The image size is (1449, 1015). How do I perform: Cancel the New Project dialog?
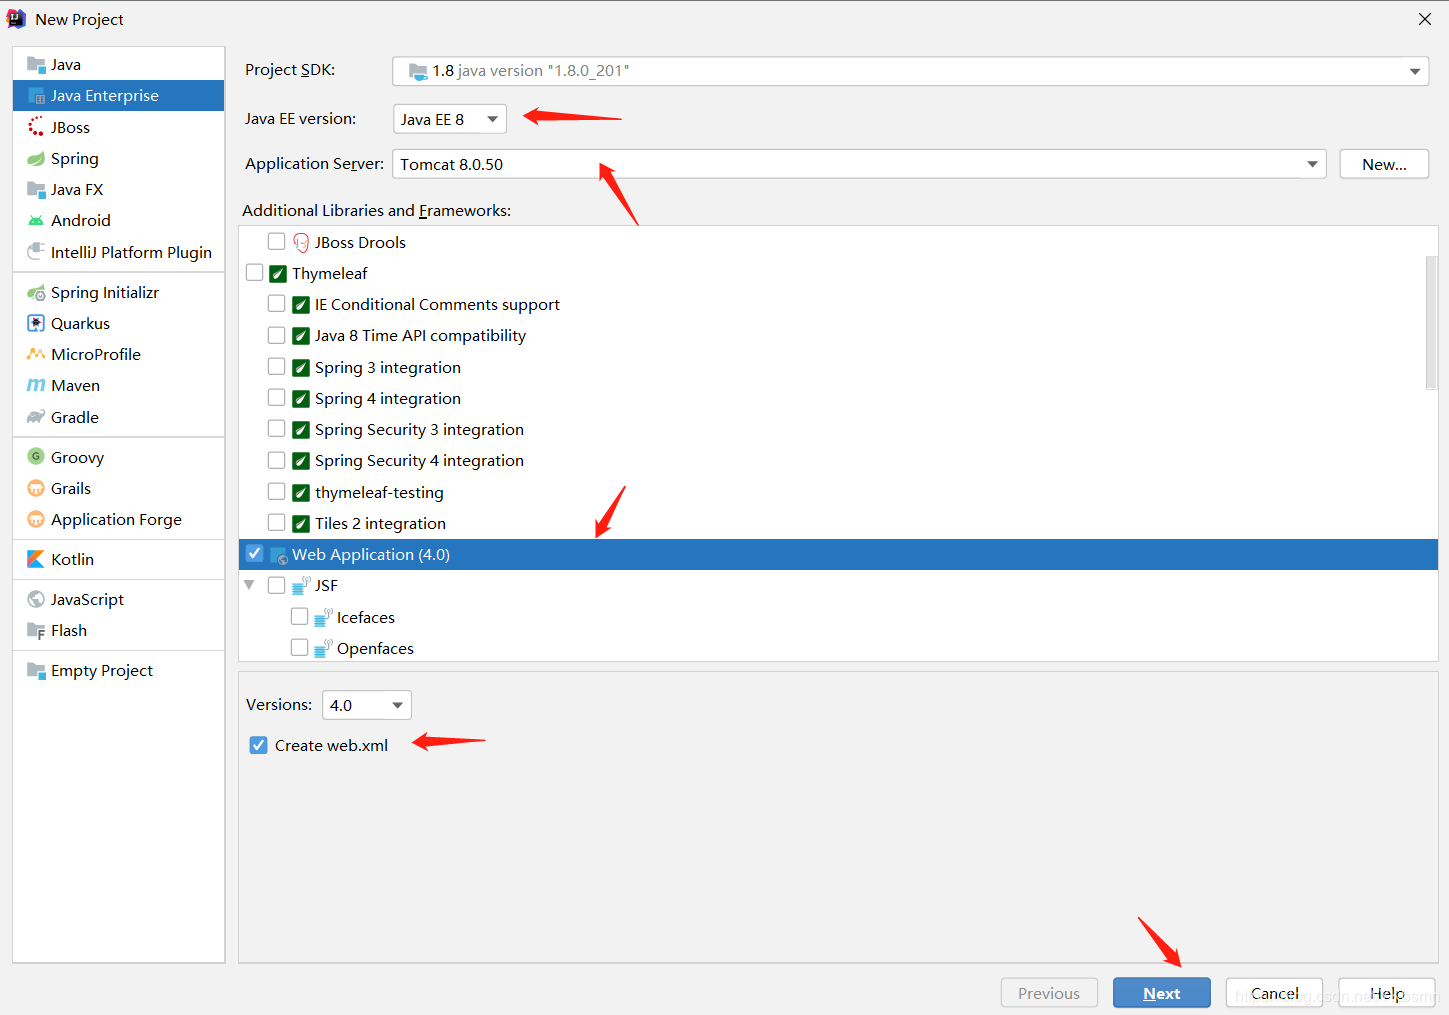[x=1274, y=993]
